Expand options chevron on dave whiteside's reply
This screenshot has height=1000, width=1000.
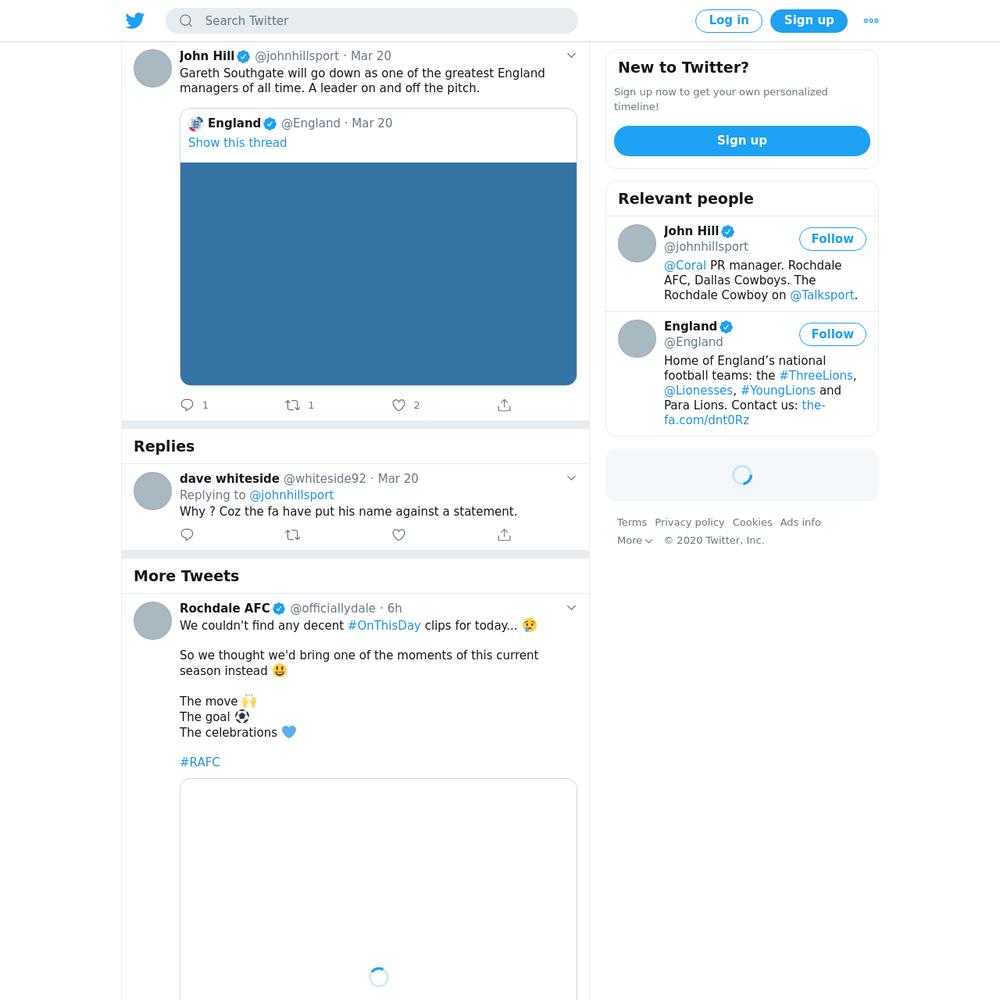tap(571, 478)
